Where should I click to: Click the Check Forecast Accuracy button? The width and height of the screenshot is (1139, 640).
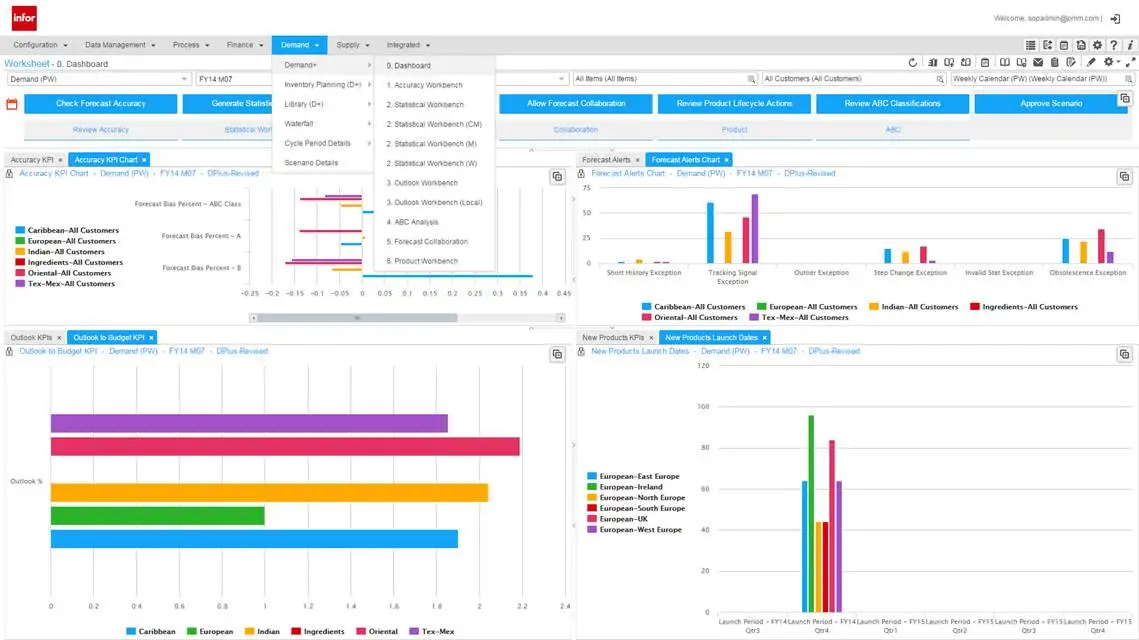click(101, 104)
